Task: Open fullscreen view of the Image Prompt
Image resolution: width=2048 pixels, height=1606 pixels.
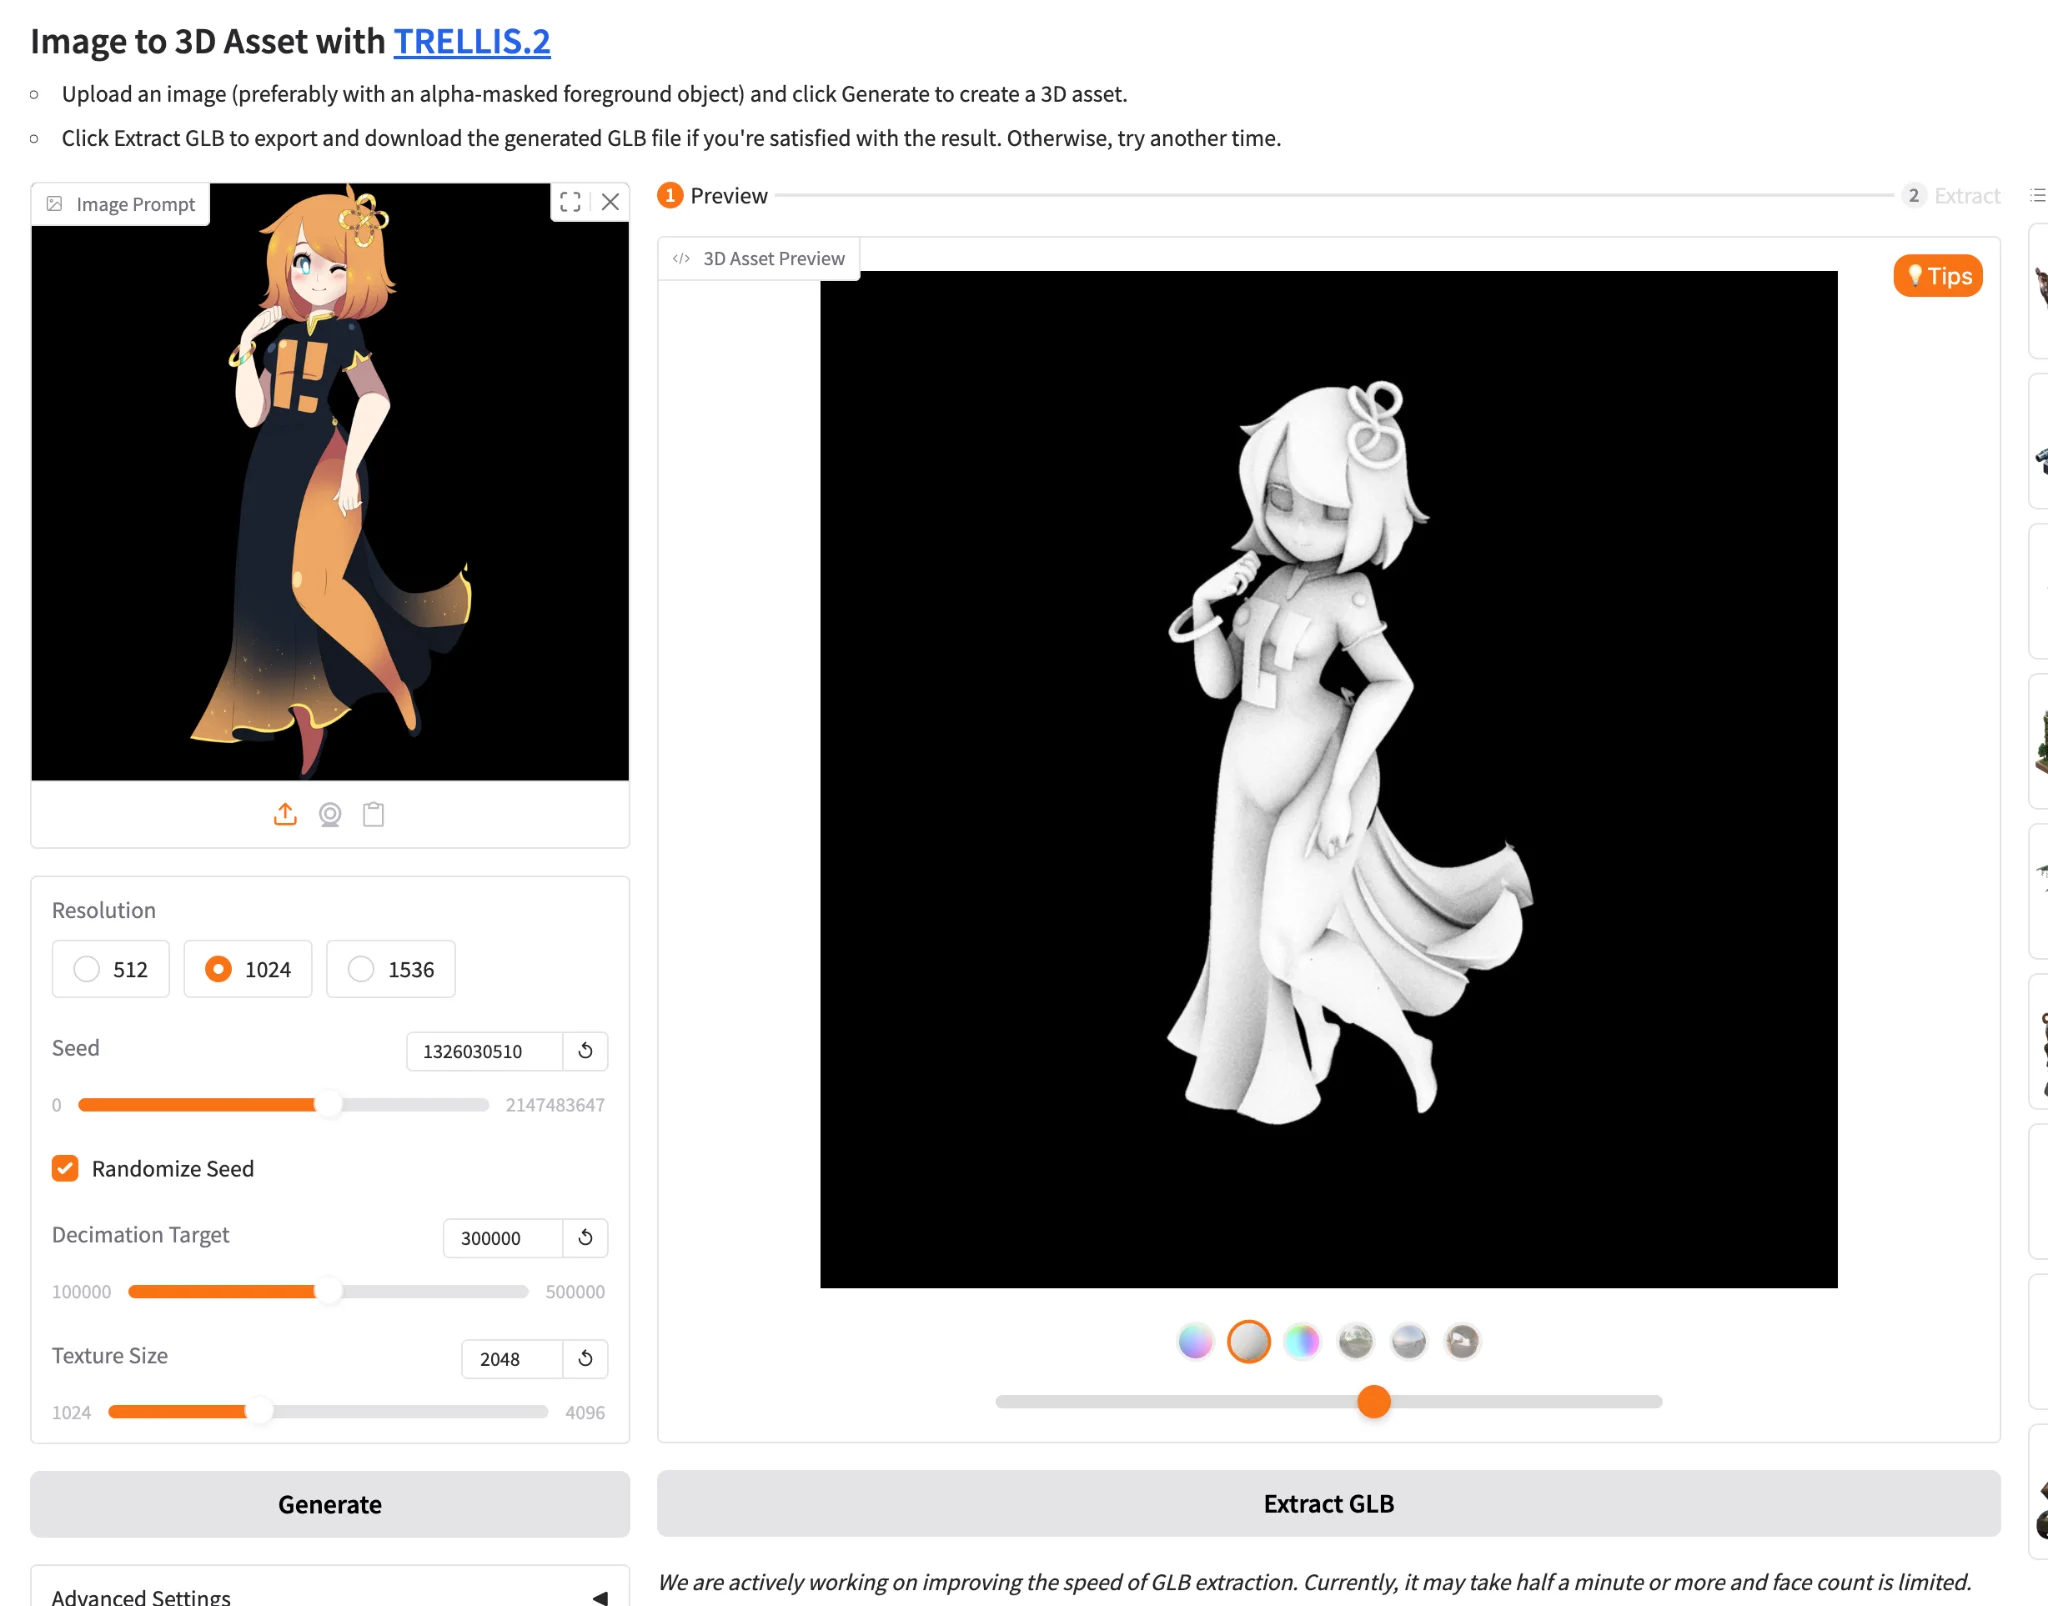Action: coord(571,202)
